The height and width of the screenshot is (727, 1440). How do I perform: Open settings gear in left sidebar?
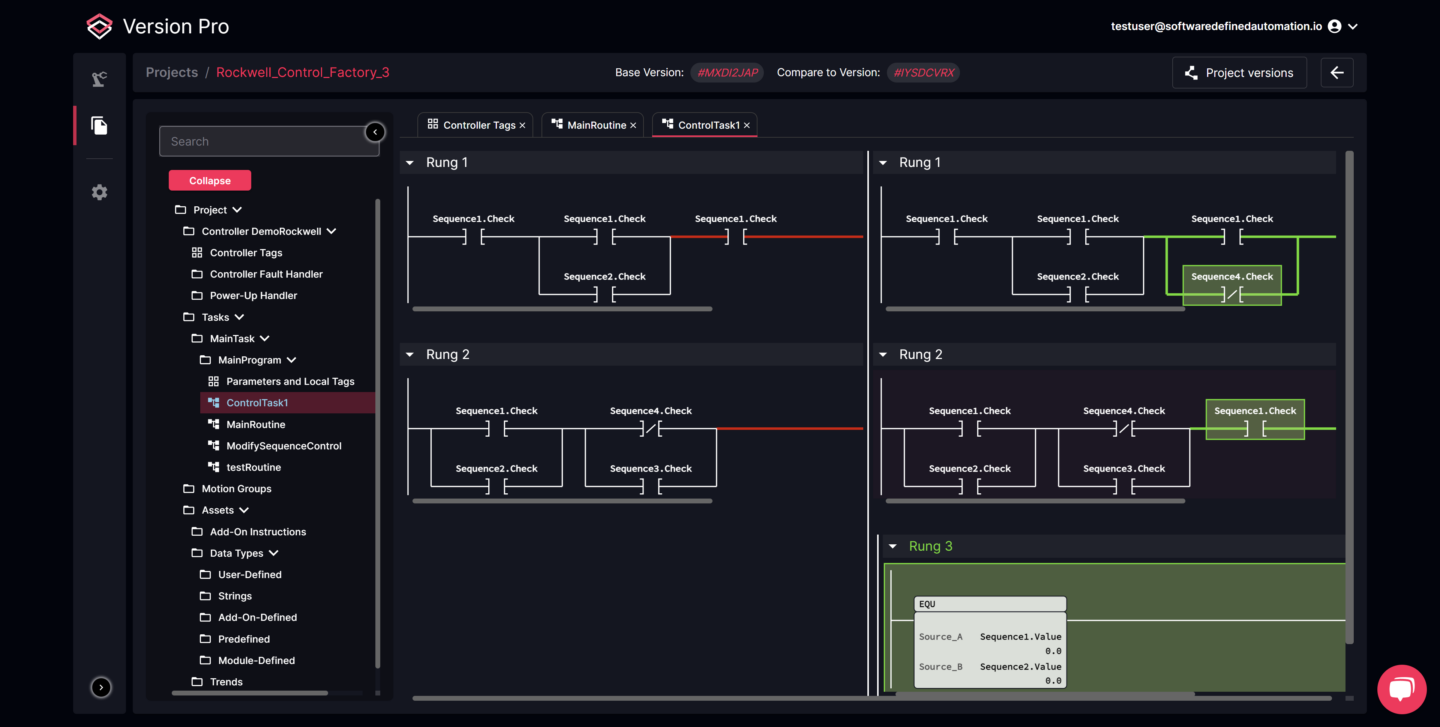pos(99,192)
